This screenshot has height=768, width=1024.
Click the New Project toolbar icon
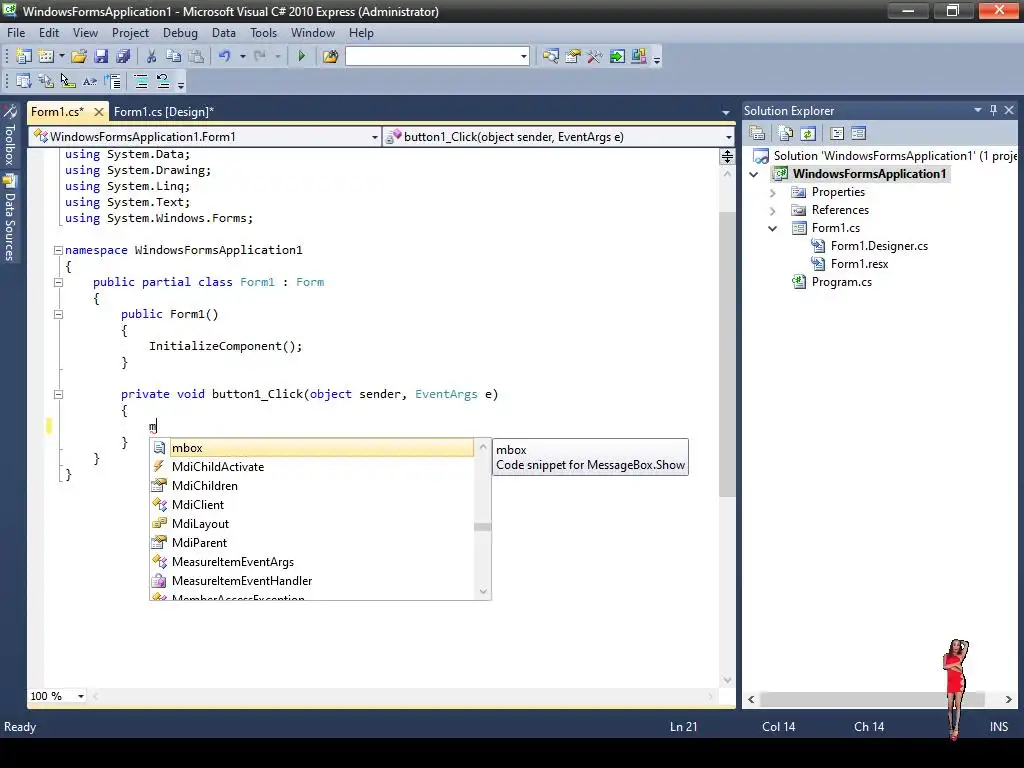(24, 56)
